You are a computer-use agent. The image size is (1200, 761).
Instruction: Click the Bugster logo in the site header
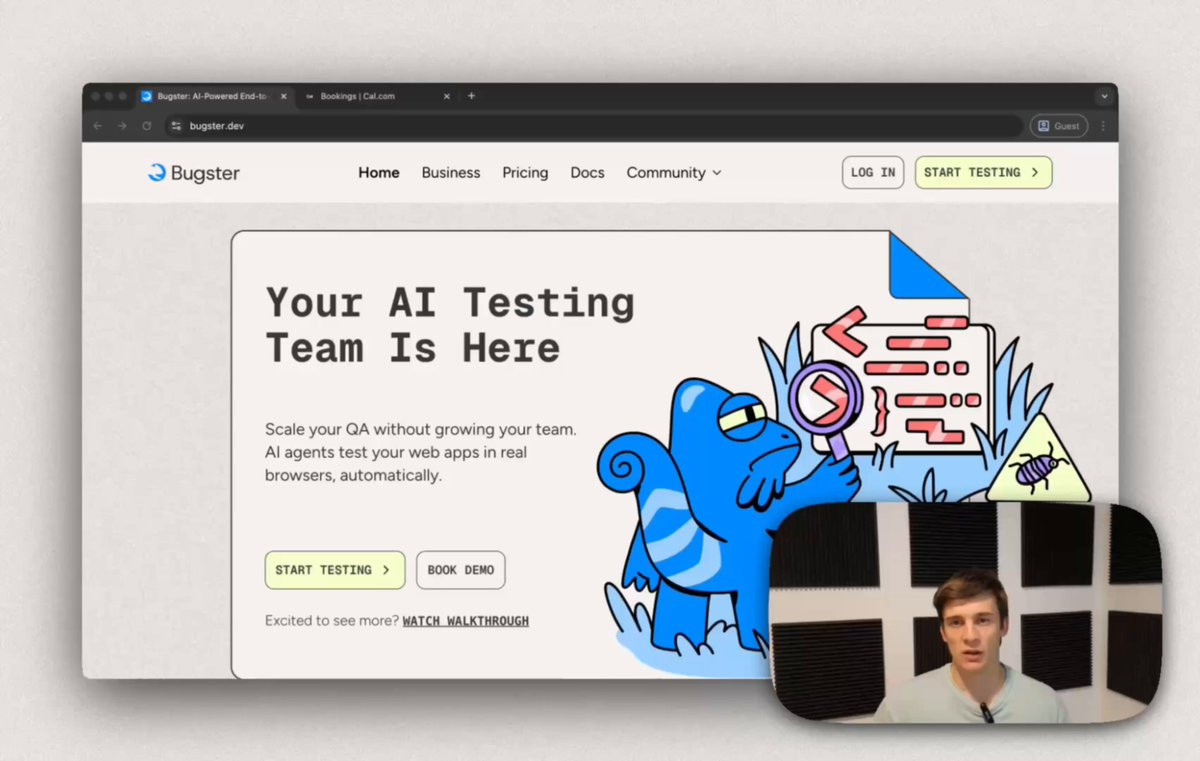tap(194, 173)
